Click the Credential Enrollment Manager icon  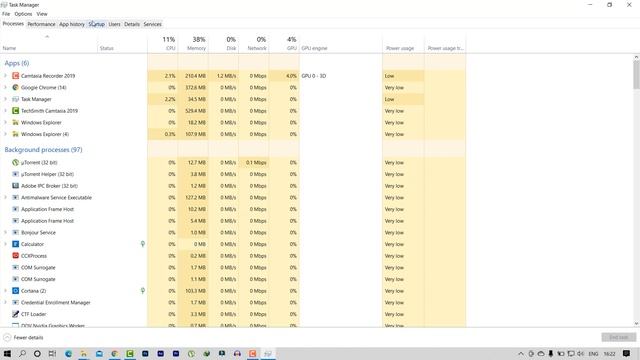[16, 302]
